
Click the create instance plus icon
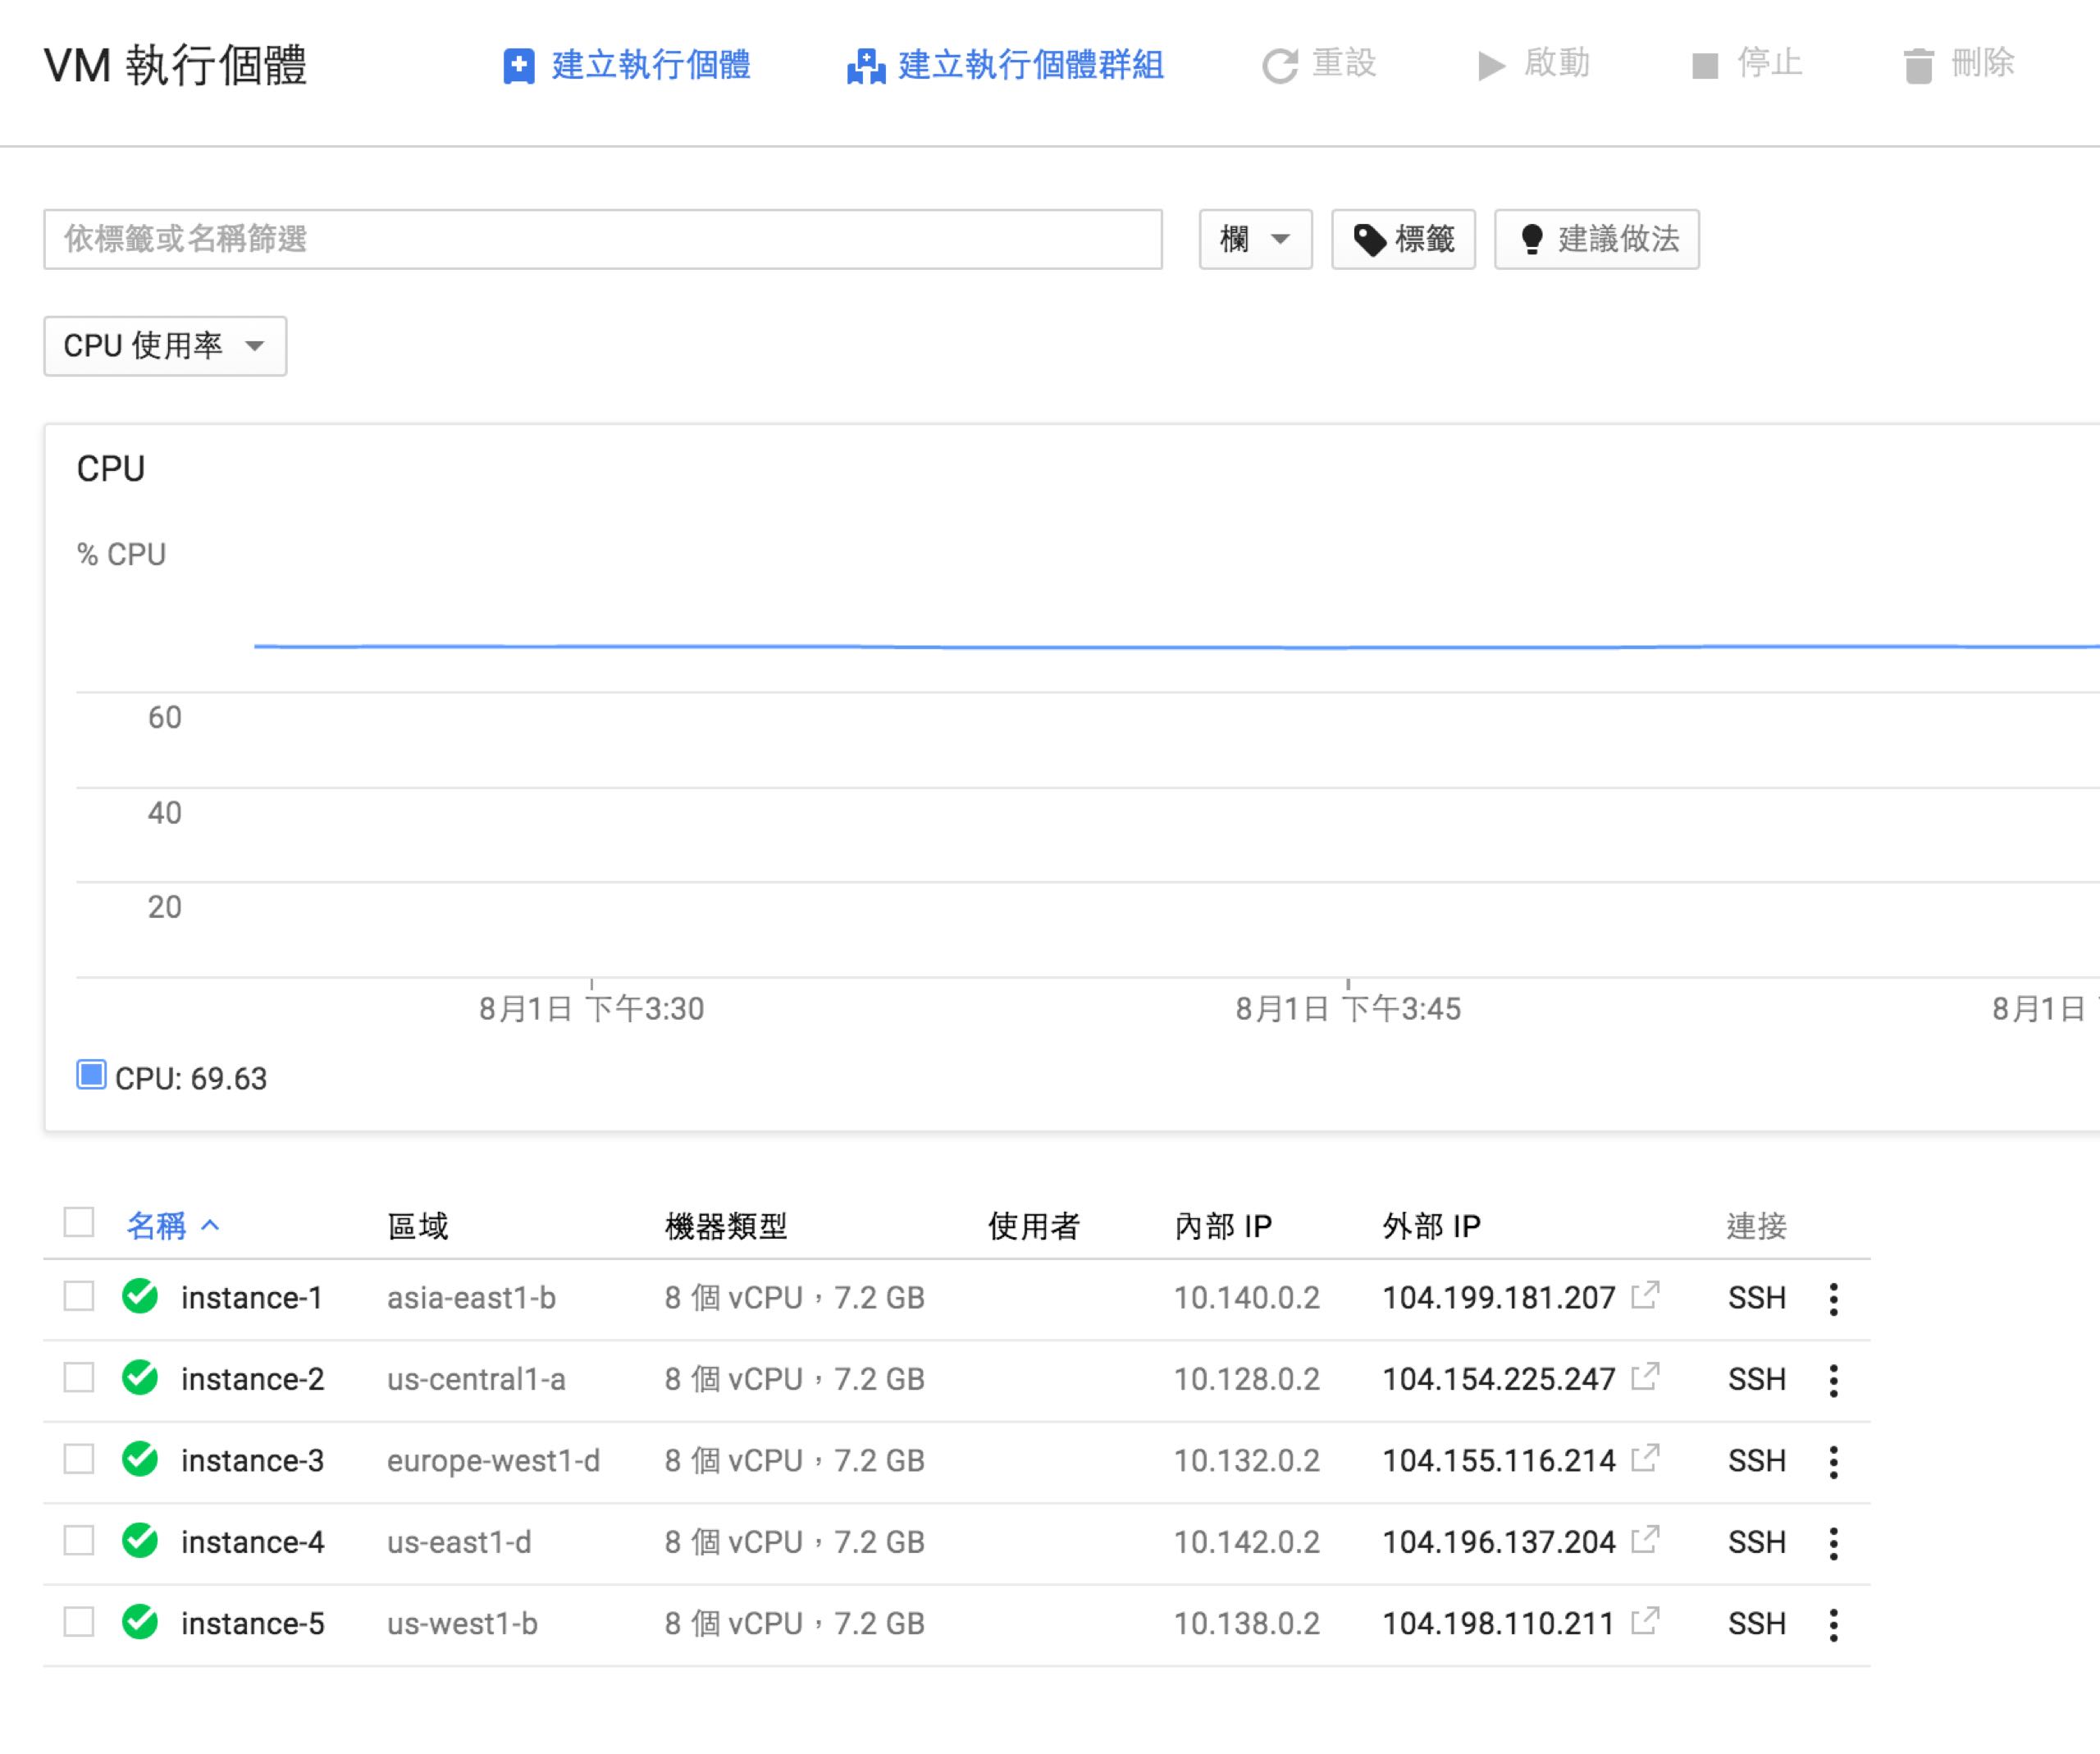click(x=518, y=66)
